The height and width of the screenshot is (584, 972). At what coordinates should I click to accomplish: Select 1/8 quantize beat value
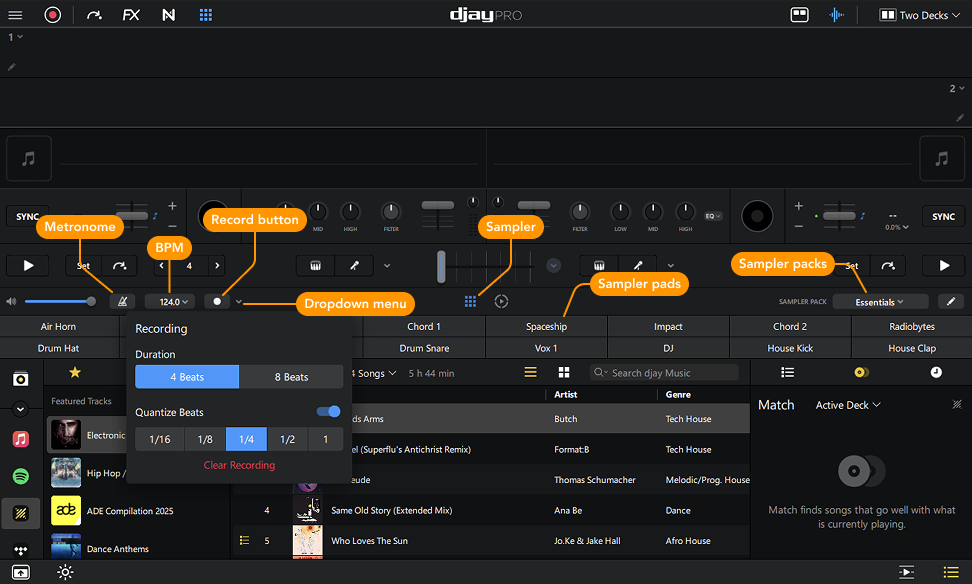click(x=204, y=439)
